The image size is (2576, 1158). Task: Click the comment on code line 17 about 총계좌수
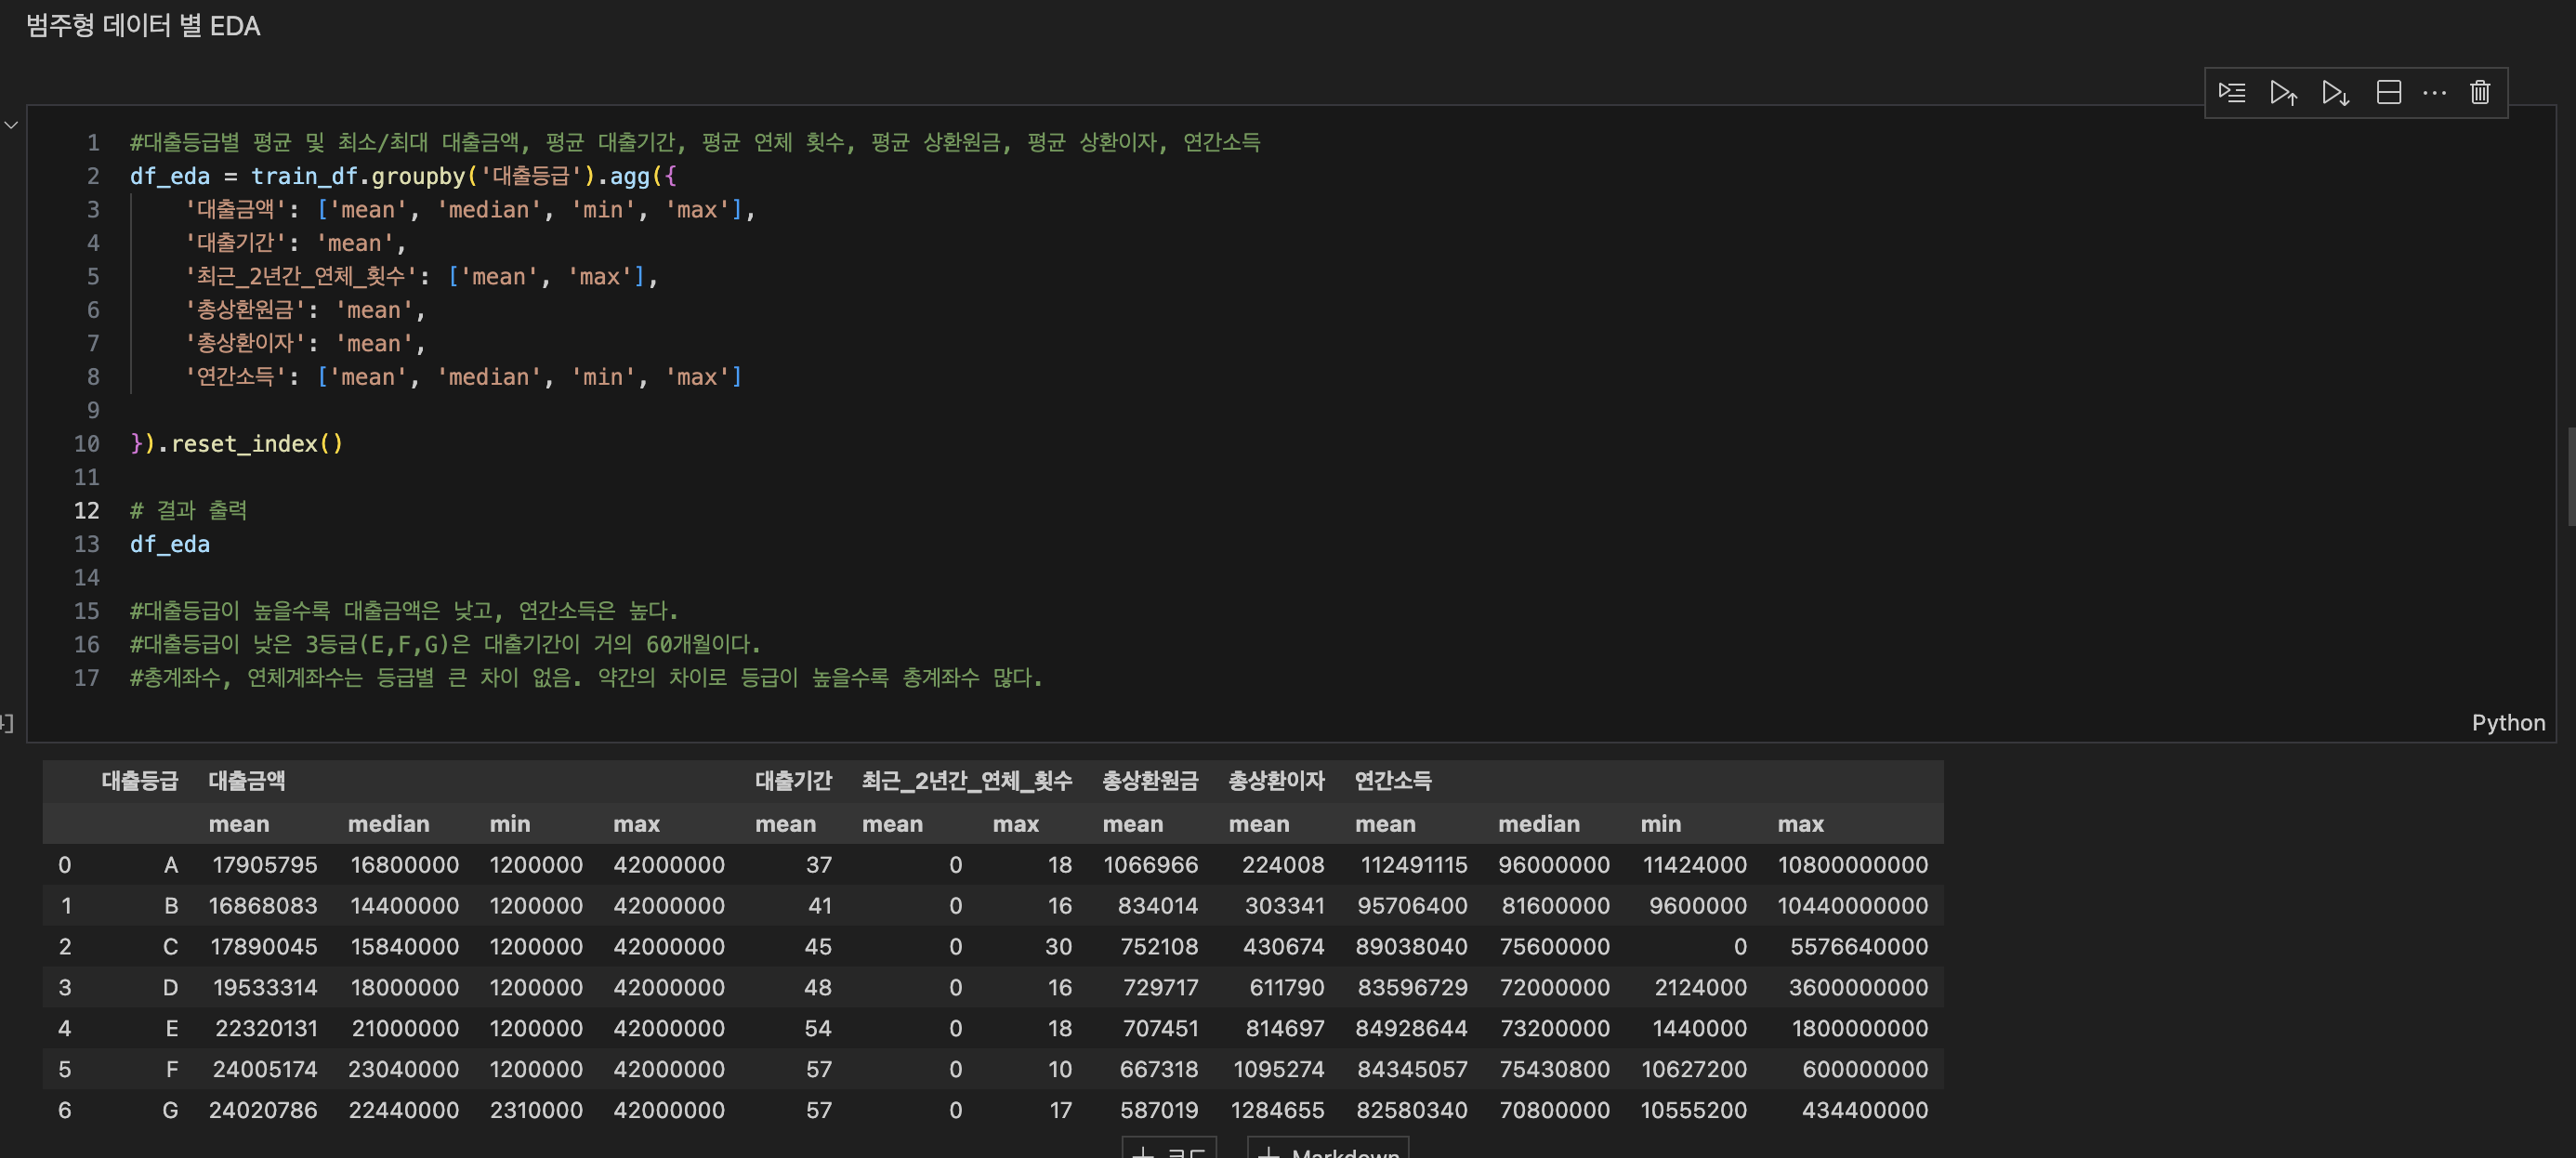pos(586,677)
